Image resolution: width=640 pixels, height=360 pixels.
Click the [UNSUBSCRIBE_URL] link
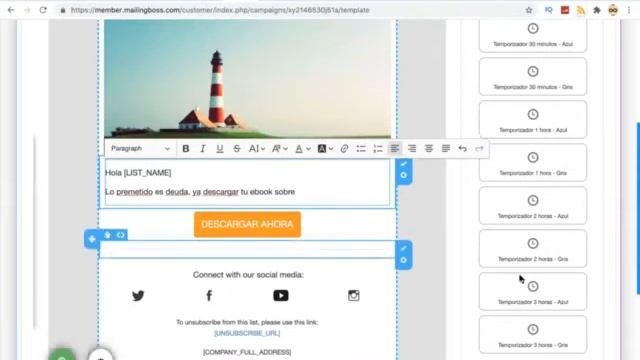point(247,333)
